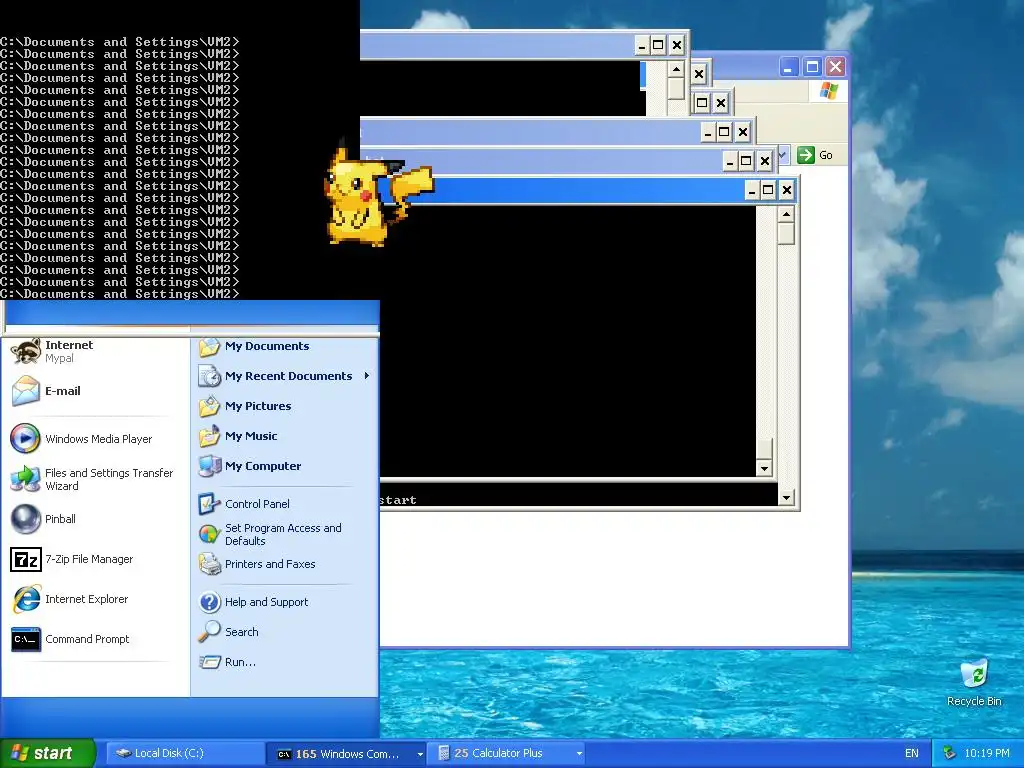The height and width of the screenshot is (768, 1024).
Task: Close the blue Explorer window
Action: pos(835,67)
